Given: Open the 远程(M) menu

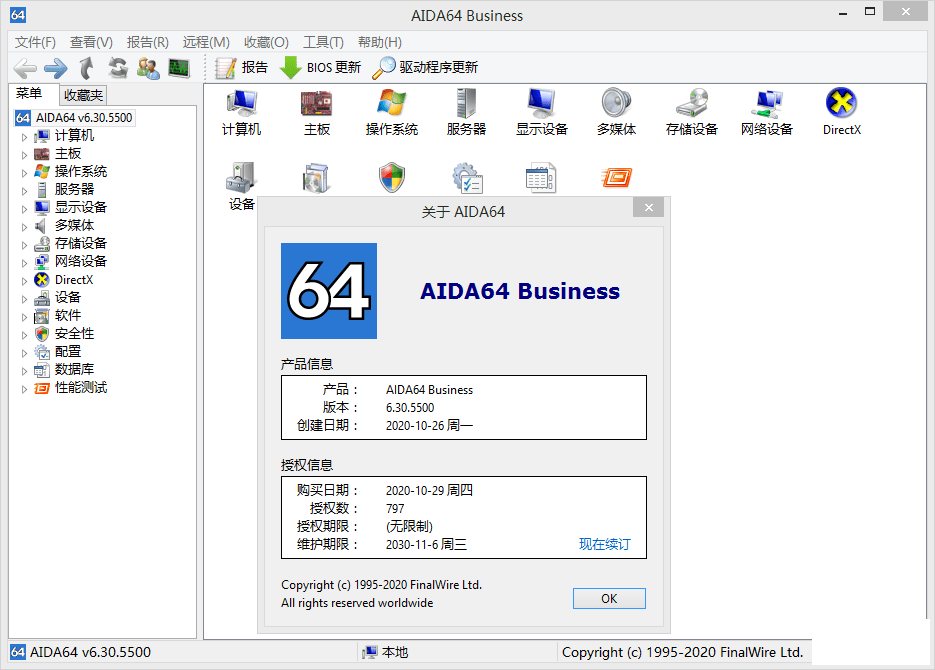Looking at the screenshot, I should pos(206,42).
